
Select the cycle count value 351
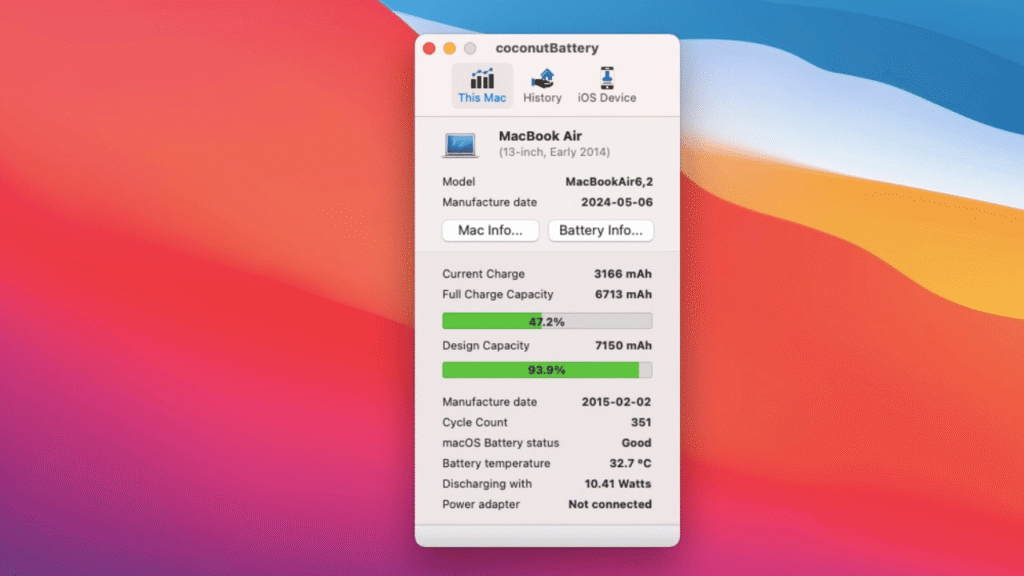pyautogui.click(x=641, y=423)
